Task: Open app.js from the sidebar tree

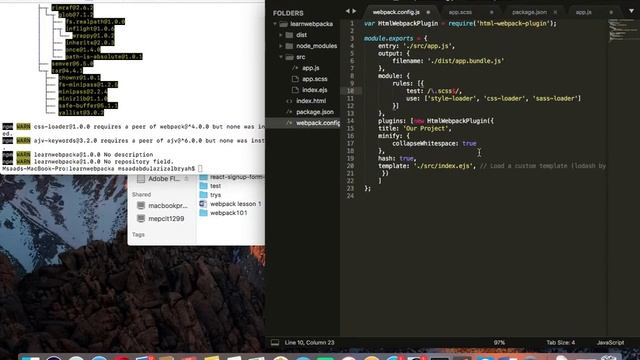Action: 311,68
